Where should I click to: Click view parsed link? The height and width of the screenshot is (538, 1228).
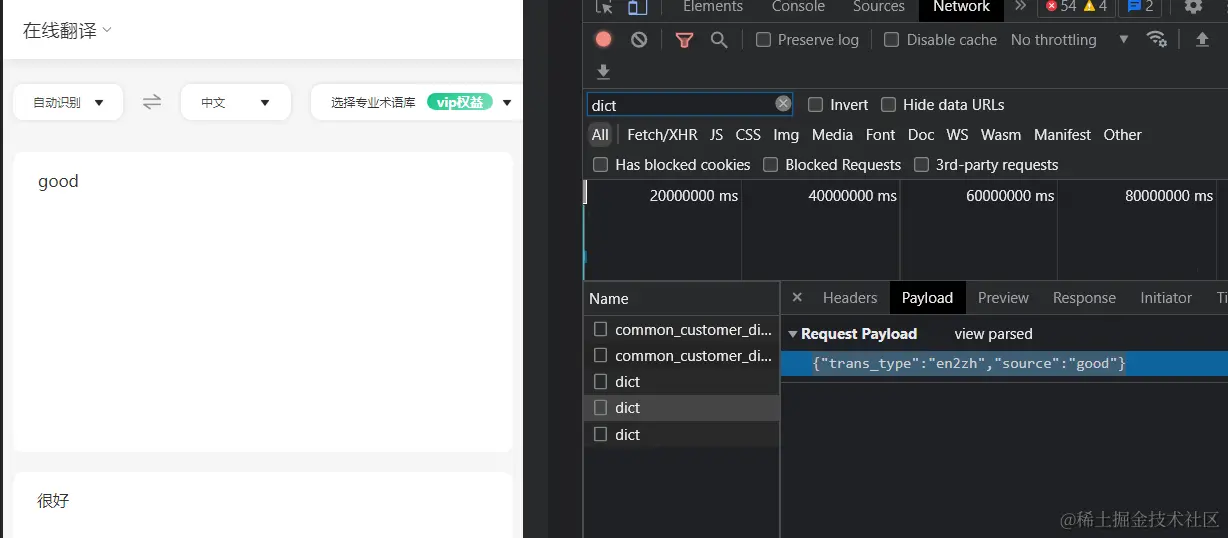[x=993, y=334]
